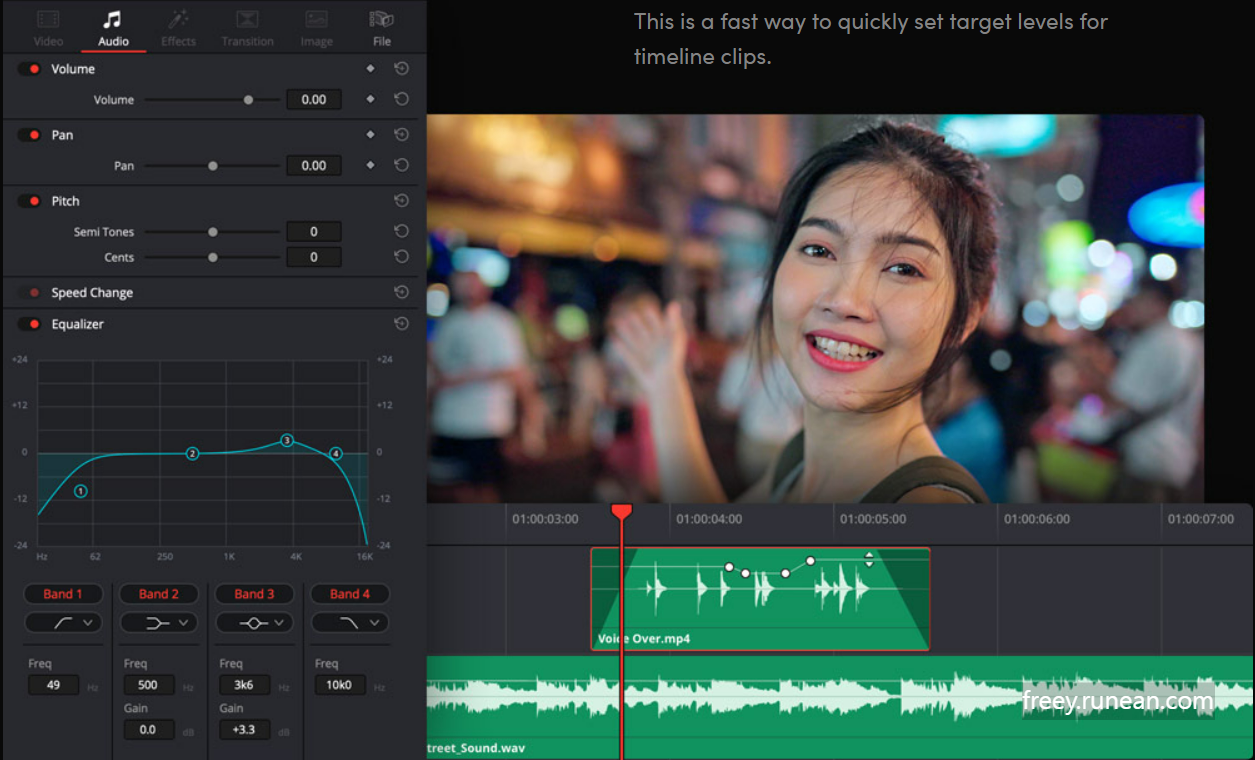The height and width of the screenshot is (760, 1255).
Task: Disable the Equalizer toggle
Action: coord(28,323)
